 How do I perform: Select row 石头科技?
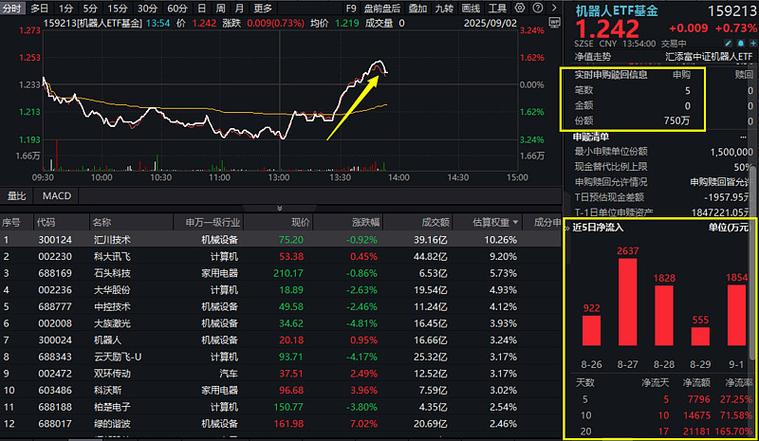point(281,273)
